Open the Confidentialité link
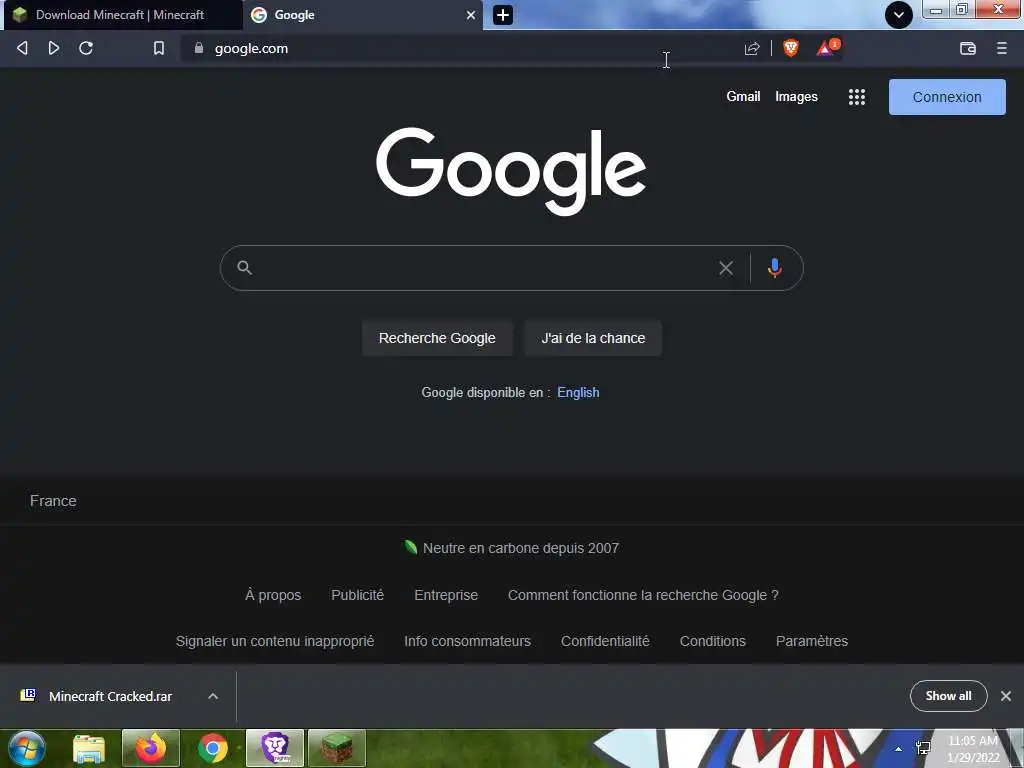1024x768 pixels. click(x=605, y=641)
